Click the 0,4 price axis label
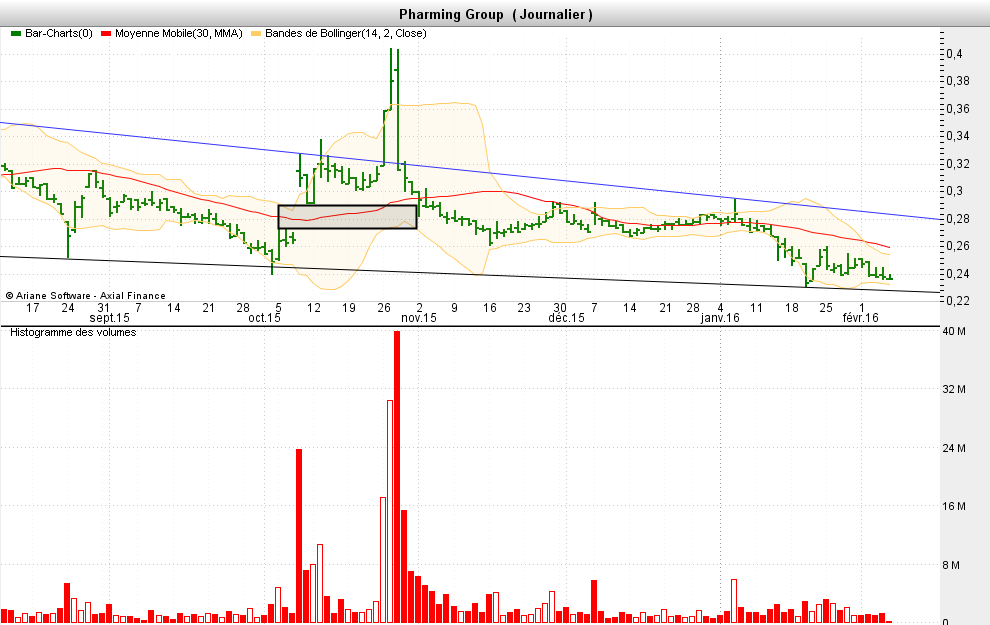The width and height of the screenshot is (990, 625). (955, 54)
